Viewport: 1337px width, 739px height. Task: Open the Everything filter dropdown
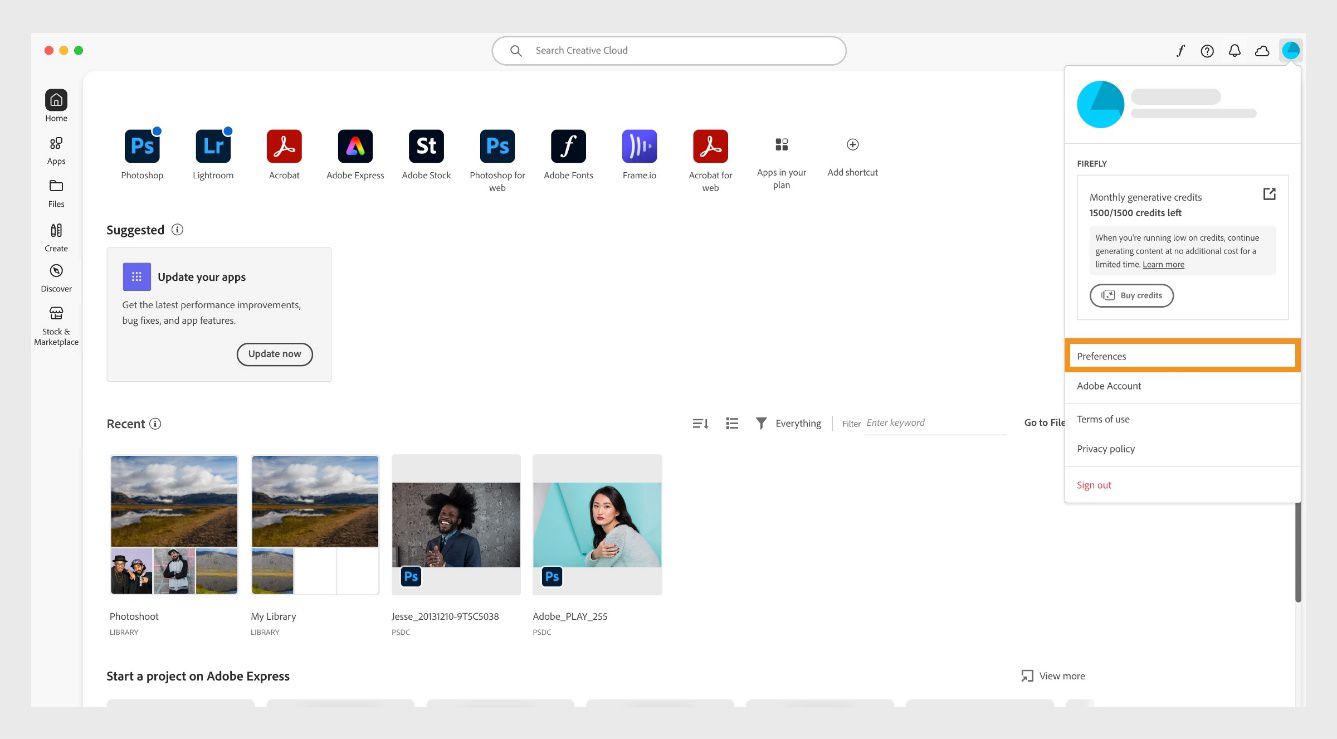pos(797,423)
